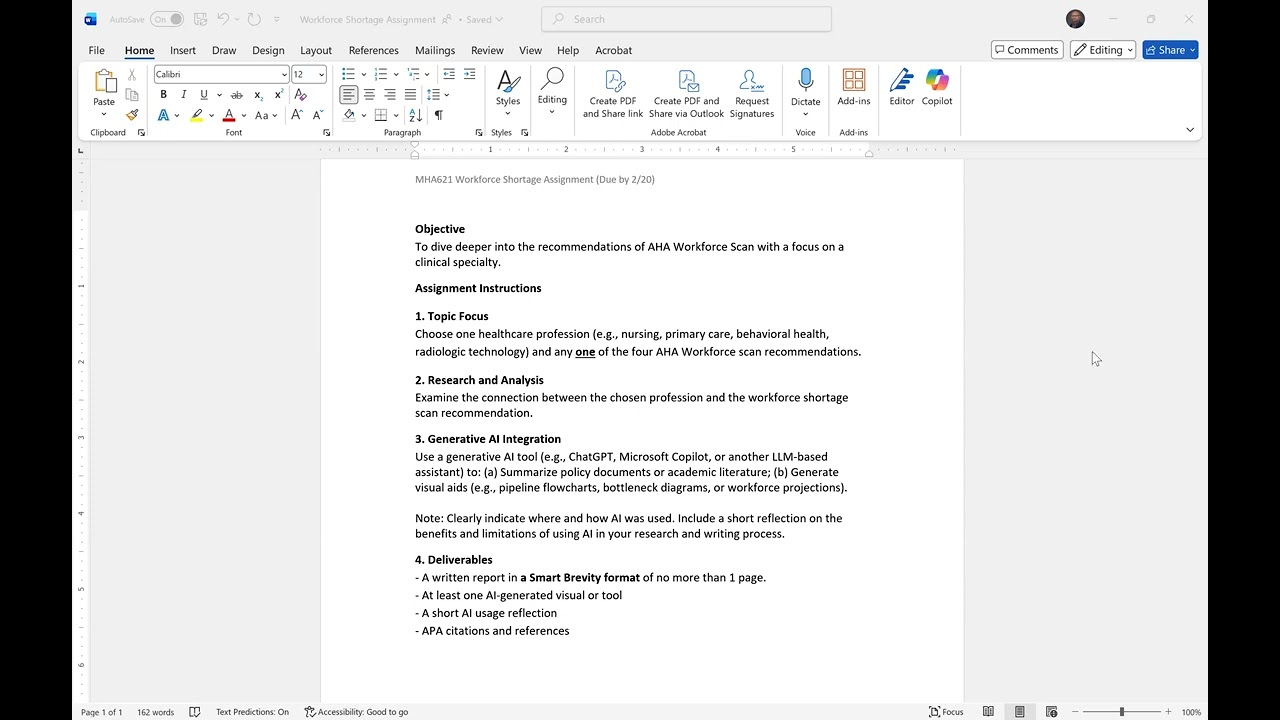1280x720 pixels.
Task: Open the File menu
Action: [97, 50]
